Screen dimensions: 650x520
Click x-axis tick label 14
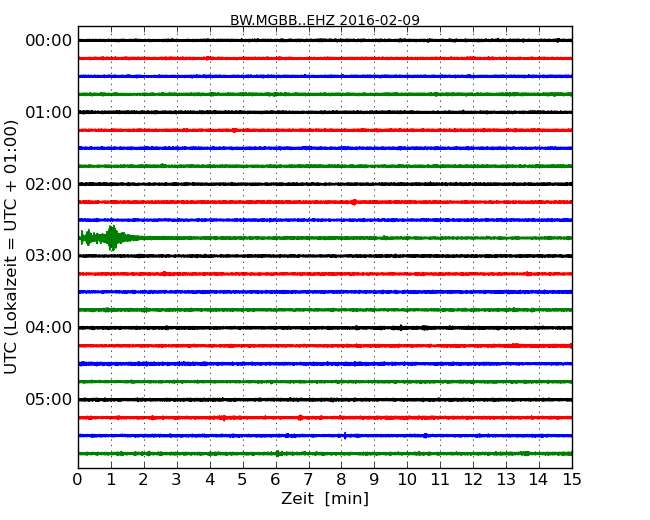pyautogui.click(x=538, y=480)
